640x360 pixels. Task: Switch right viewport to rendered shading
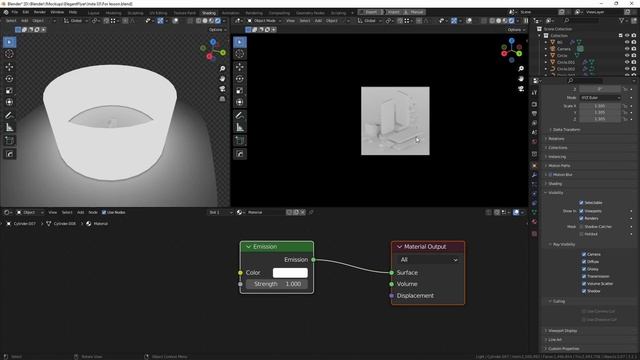point(511,21)
